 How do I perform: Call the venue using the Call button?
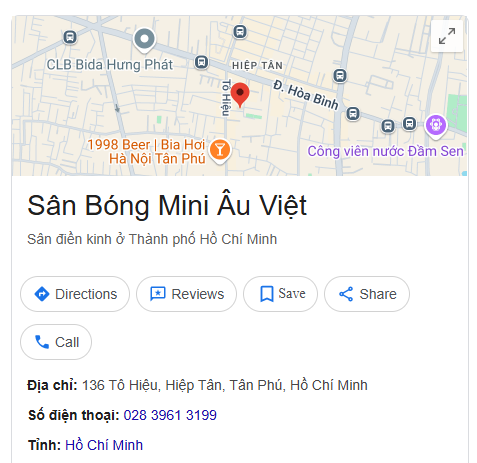[x=56, y=342]
